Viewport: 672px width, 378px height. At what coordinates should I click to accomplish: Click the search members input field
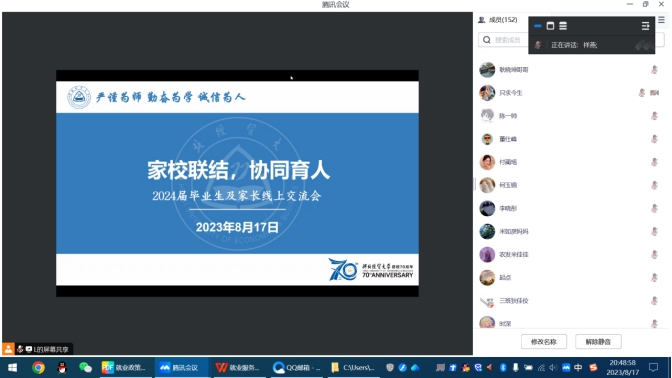tap(503, 40)
